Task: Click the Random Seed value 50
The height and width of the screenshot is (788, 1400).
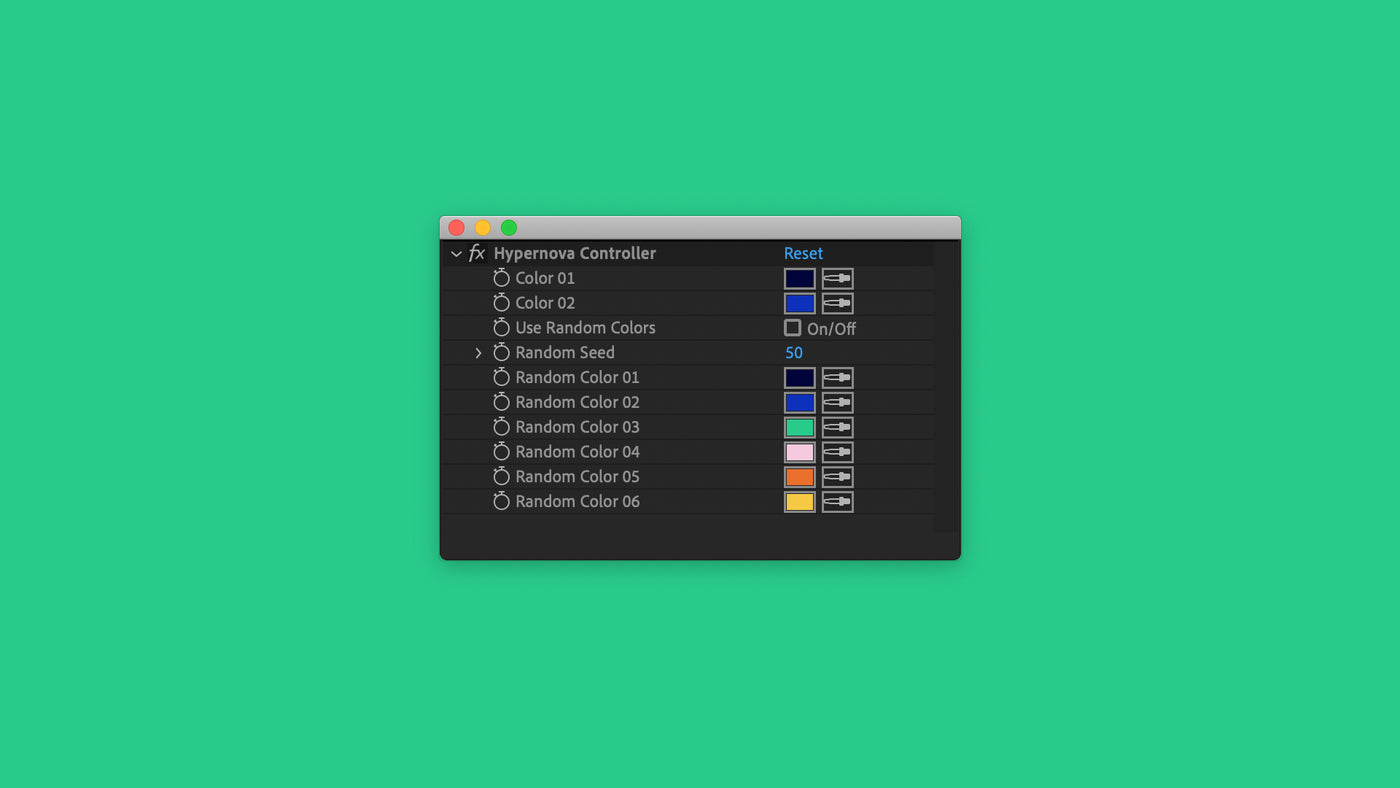Action: (x=794, y=353)
